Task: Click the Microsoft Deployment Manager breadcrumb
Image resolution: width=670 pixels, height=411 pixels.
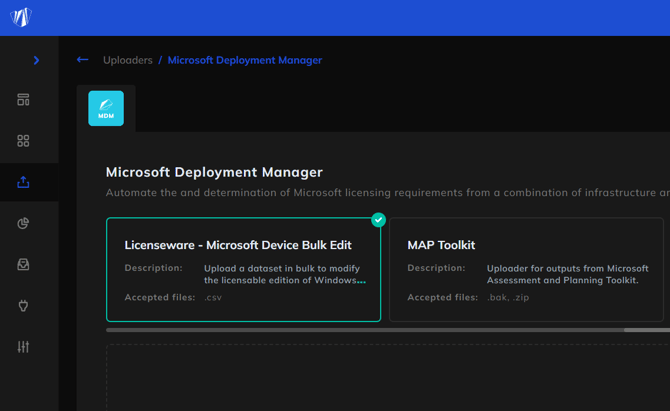Action: pyautogui.click(x=245, y=60)
